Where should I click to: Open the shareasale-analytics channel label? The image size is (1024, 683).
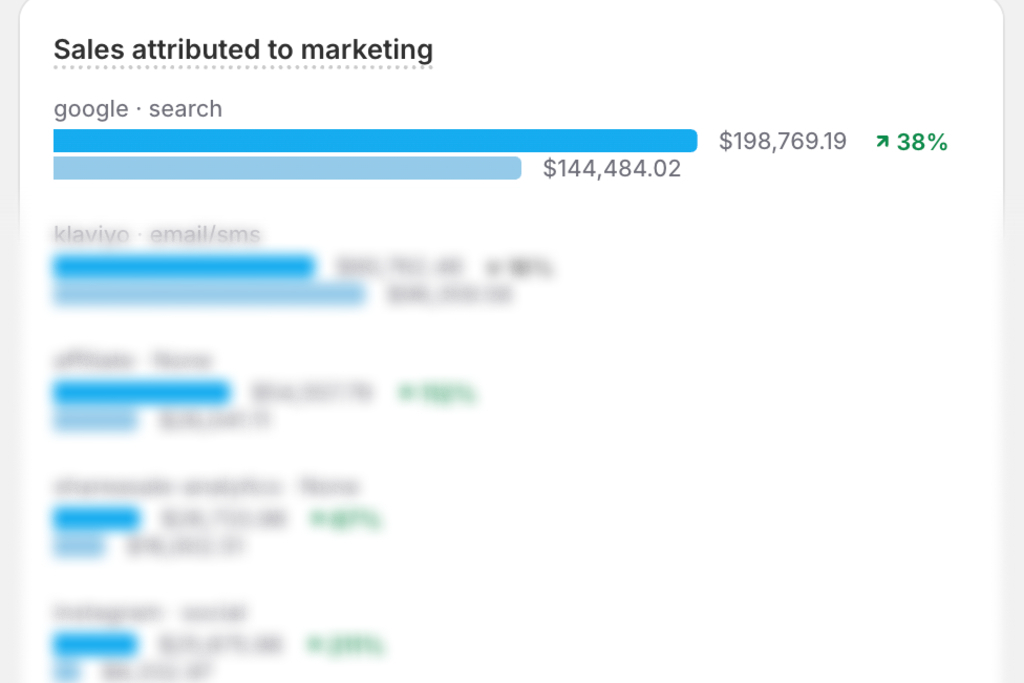206,486
